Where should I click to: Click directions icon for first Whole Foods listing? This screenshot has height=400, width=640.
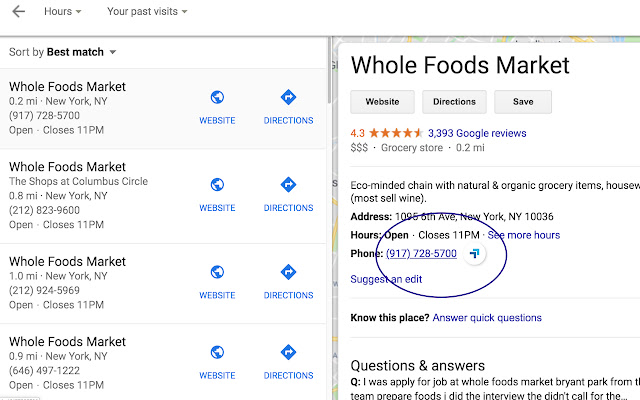click(288, 98)
